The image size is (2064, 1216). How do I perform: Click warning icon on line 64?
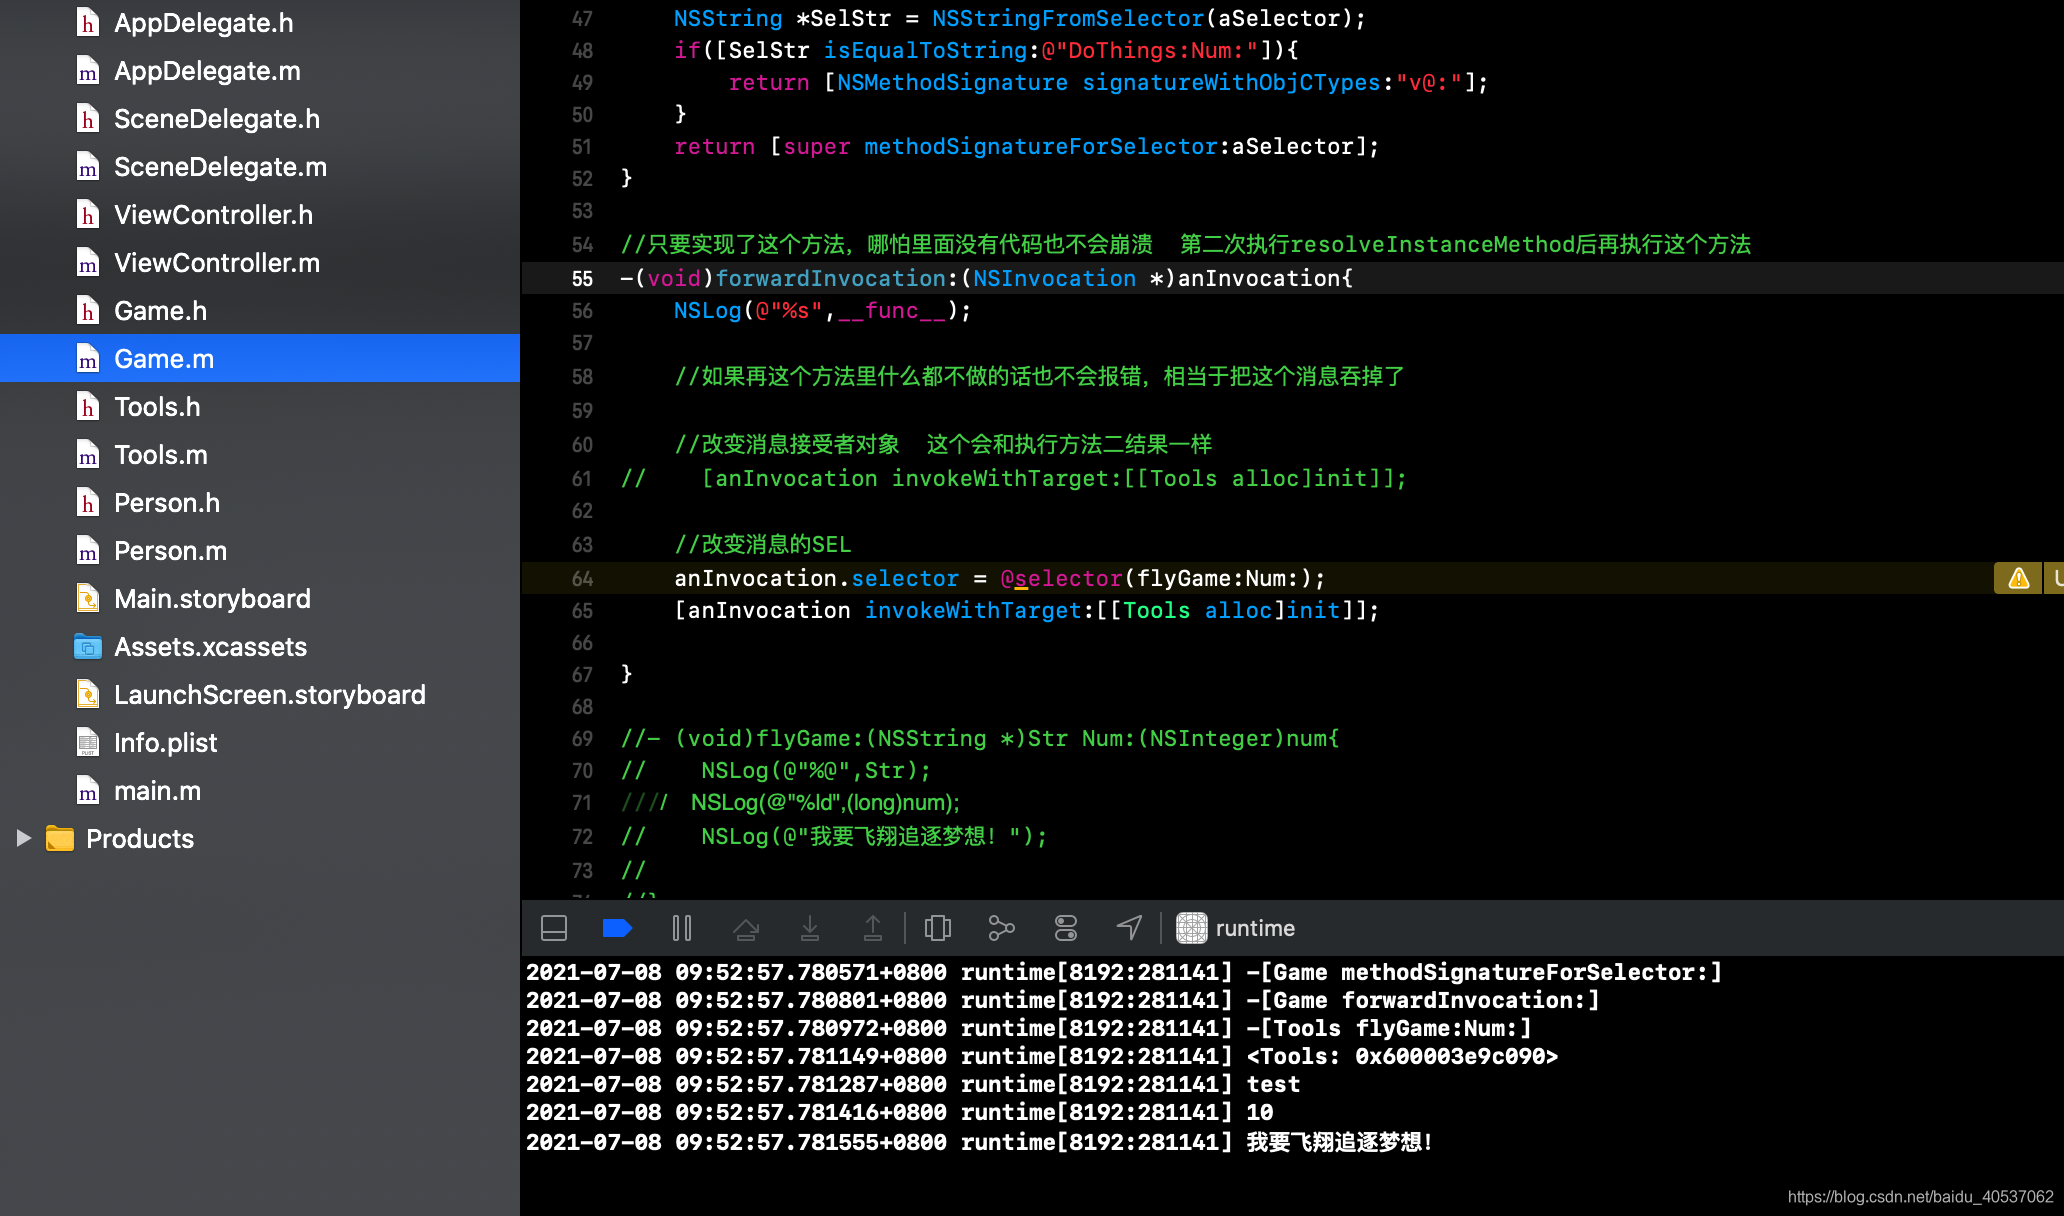(x=2019, y=578)
